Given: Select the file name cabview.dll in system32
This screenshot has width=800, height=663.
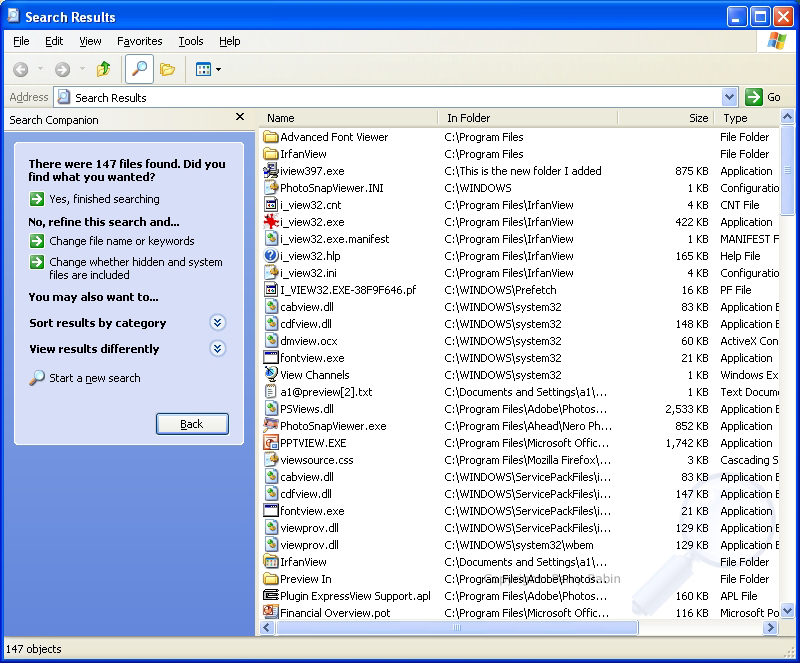Looking at the screenshot, I should pyautogui.click(x=307, y=307).
